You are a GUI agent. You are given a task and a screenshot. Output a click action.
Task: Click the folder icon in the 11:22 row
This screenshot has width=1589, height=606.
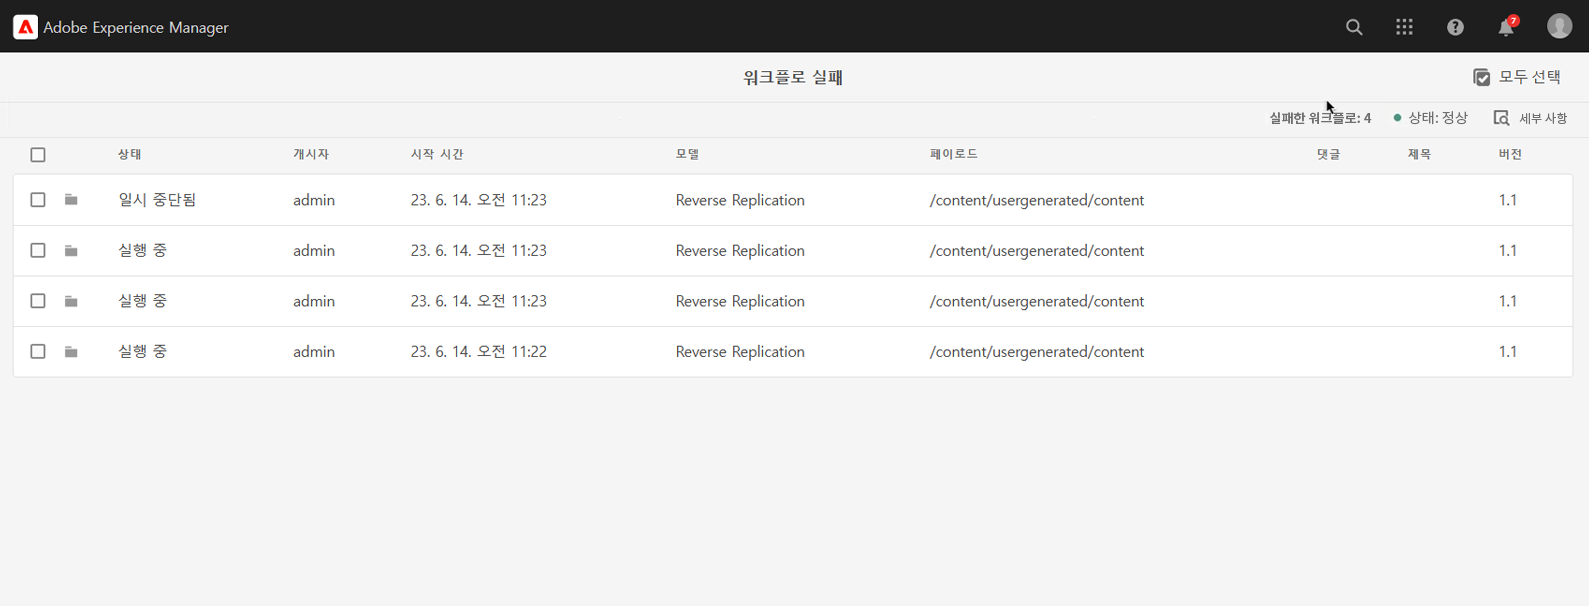[71, 351]
